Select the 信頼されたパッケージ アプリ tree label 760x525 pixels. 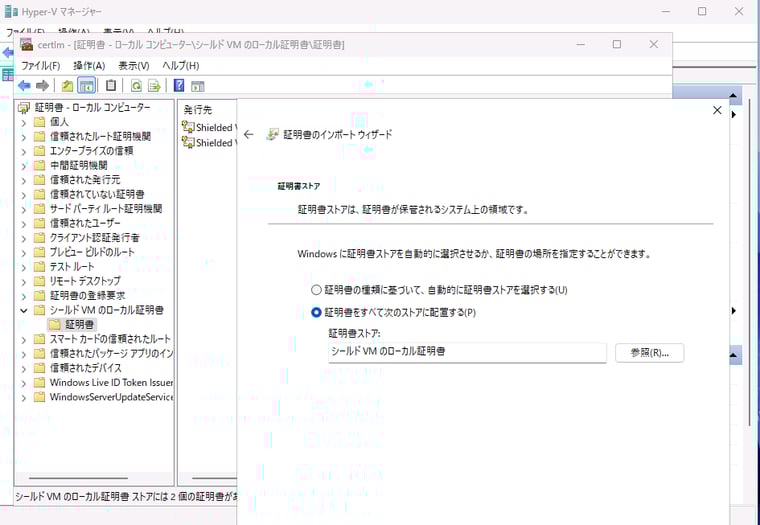(x=111, y=353)
